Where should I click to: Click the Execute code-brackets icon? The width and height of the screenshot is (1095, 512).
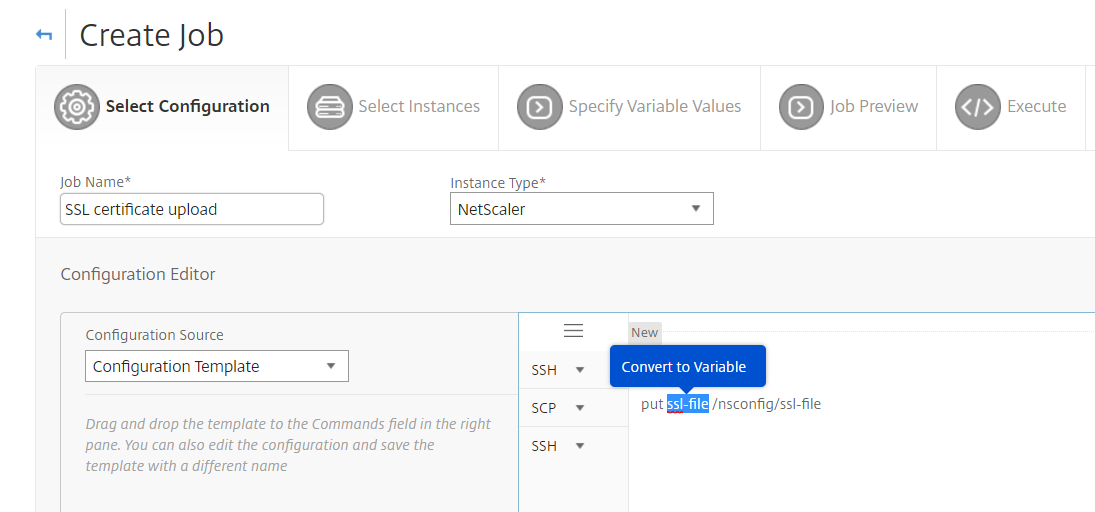coord(978,107)
